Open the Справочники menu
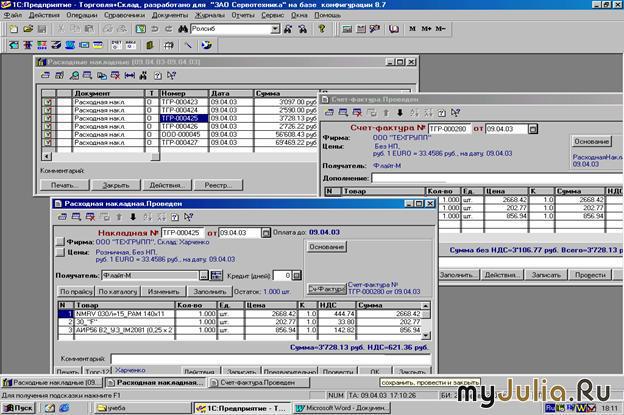Viewport: 624px width, 415px height. click(x=125, y=15)
